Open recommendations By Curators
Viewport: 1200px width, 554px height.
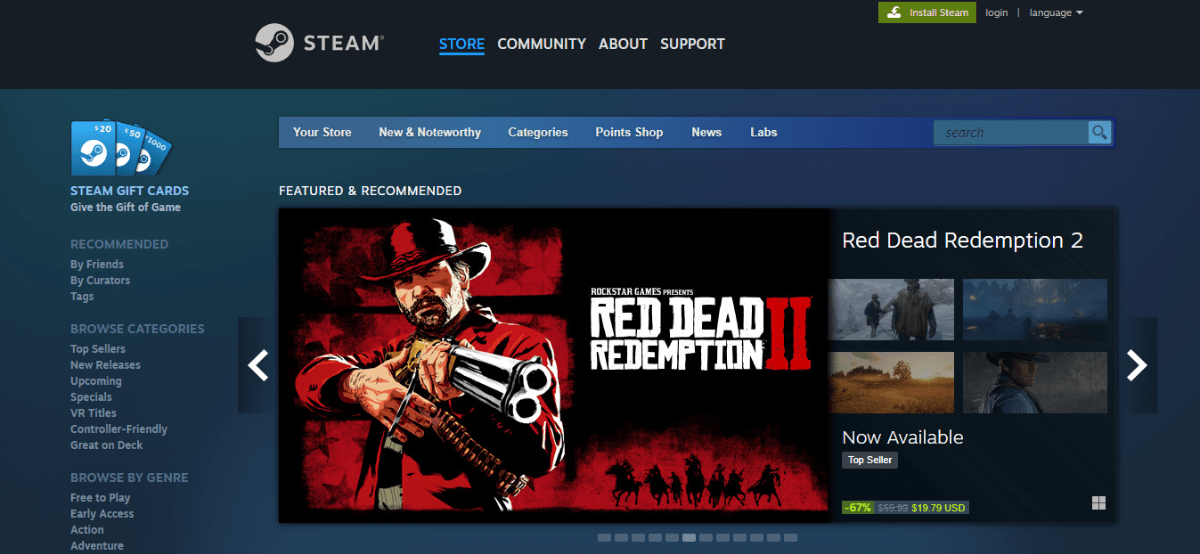coord(100,281)
